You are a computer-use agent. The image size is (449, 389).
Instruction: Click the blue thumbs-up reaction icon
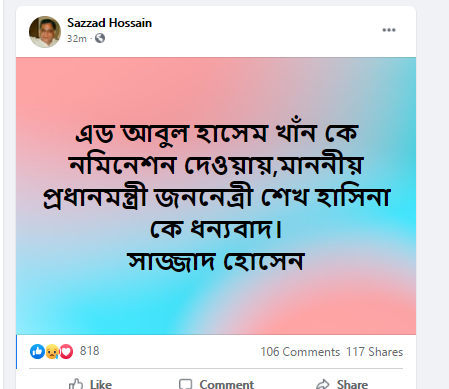point(37,351)
